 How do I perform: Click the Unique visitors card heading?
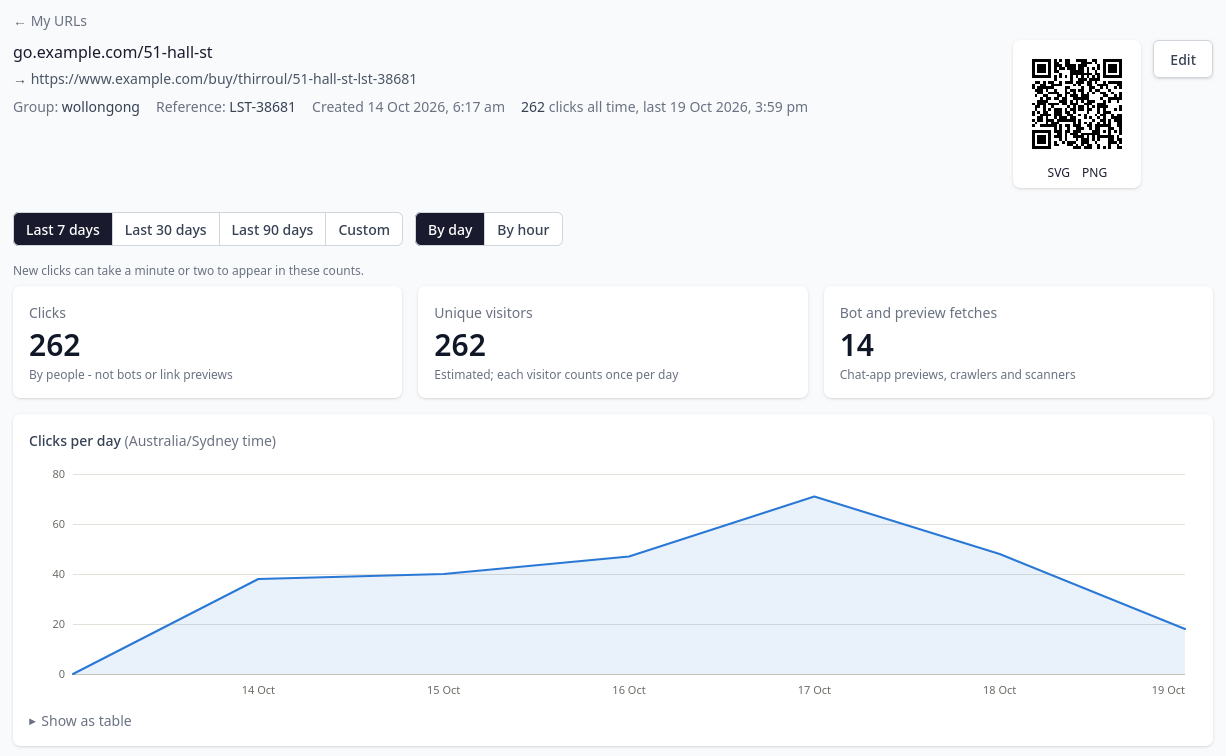pyautogui.click(x=483, y=313)
